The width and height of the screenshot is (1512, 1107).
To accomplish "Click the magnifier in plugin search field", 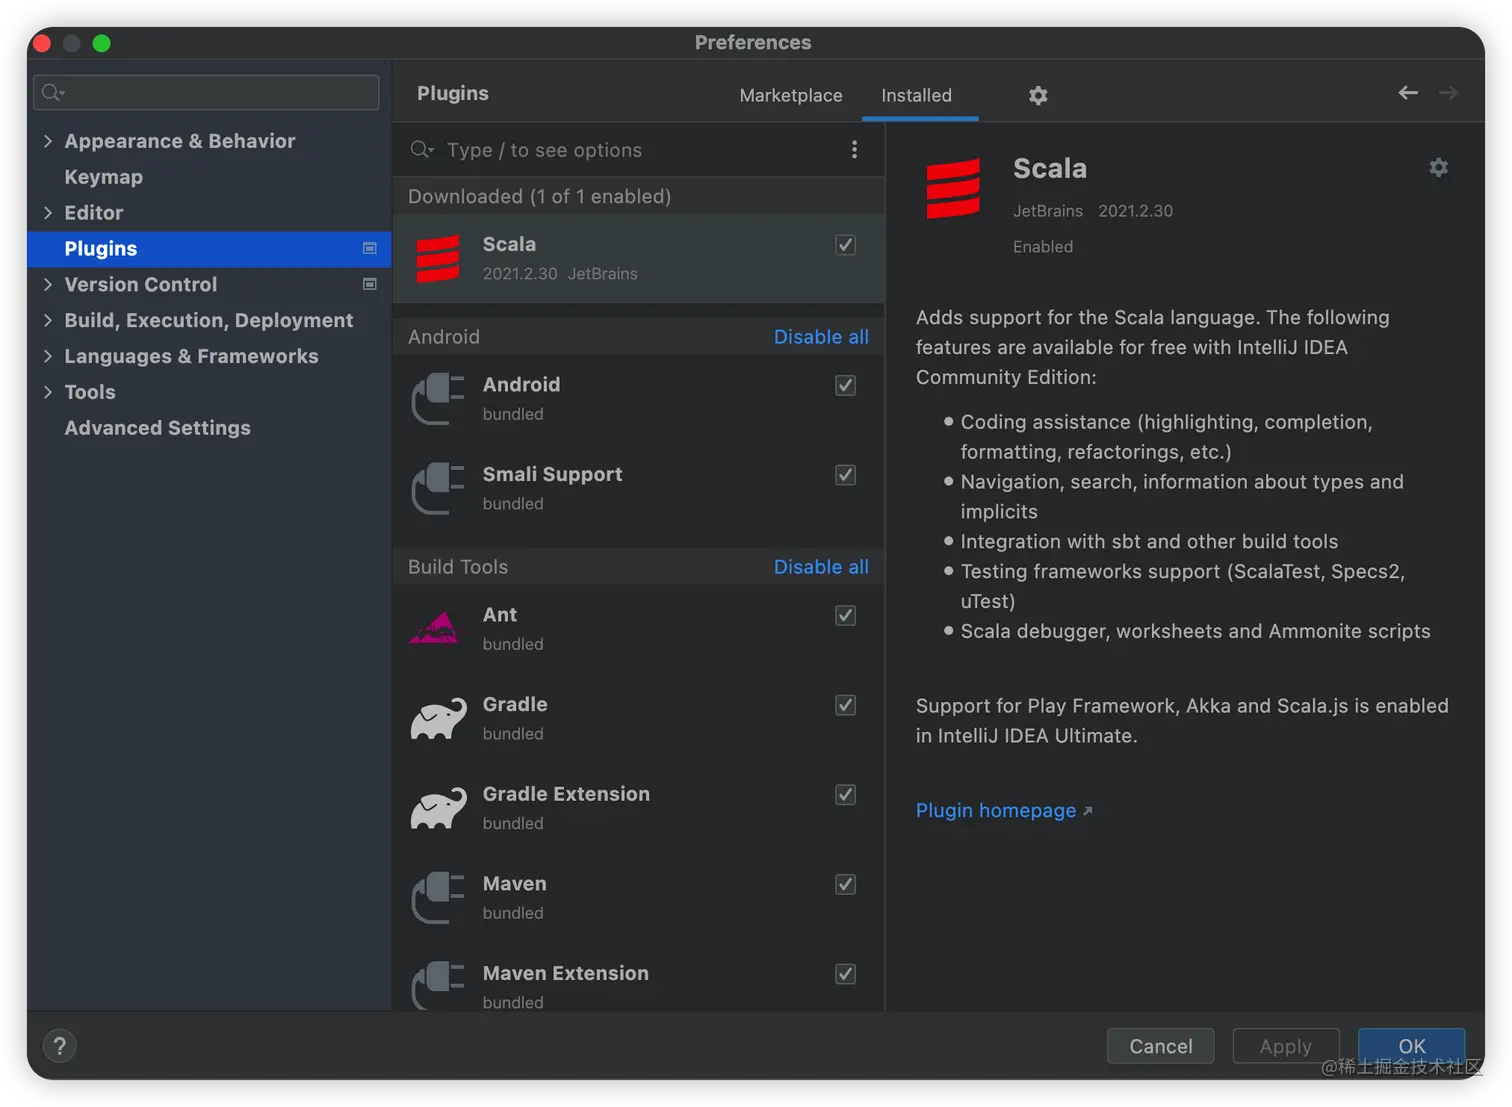I will [422, 150].
